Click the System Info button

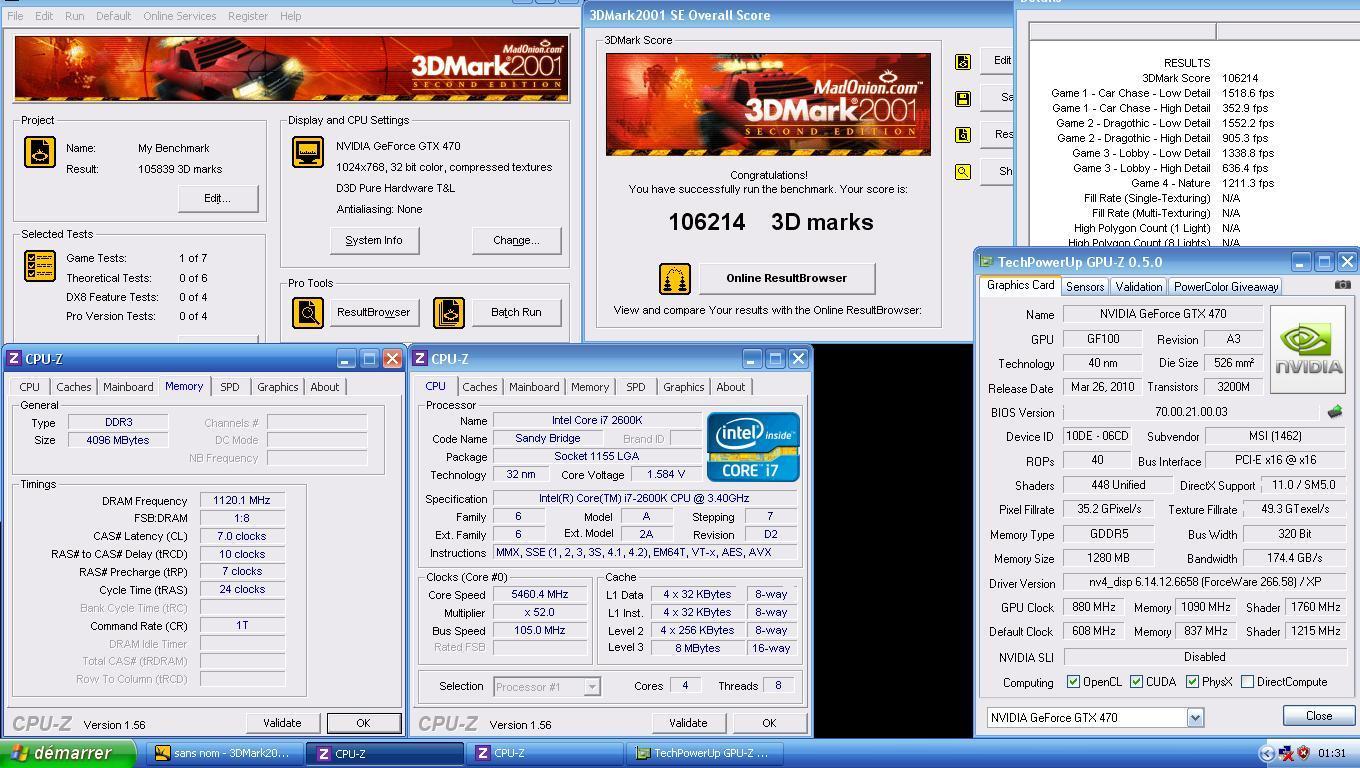pos(374,240)
